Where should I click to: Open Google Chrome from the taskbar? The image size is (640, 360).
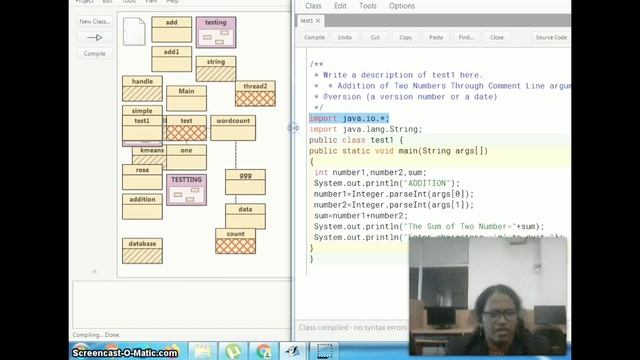[x=263, y=351]
